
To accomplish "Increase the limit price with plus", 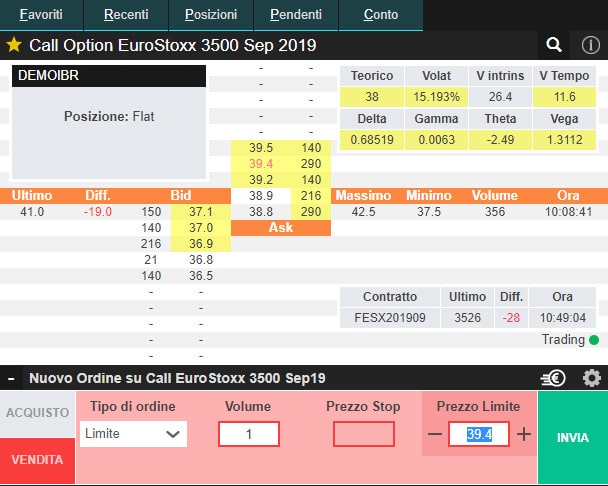I will (x=524, y=434).
